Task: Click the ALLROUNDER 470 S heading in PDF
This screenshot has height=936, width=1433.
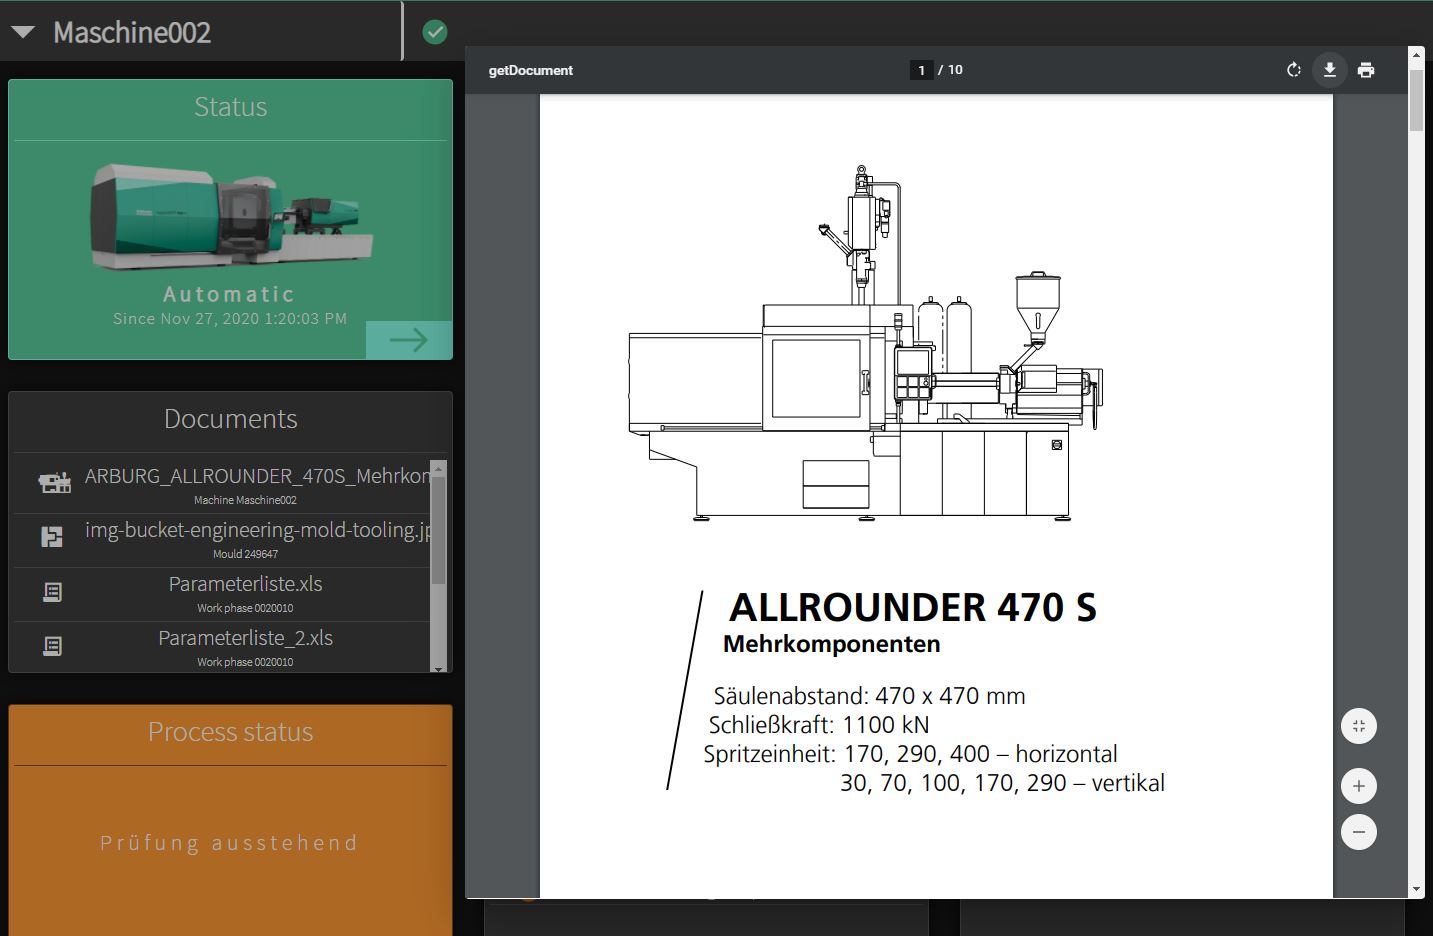Action: (x=913, y=607)
